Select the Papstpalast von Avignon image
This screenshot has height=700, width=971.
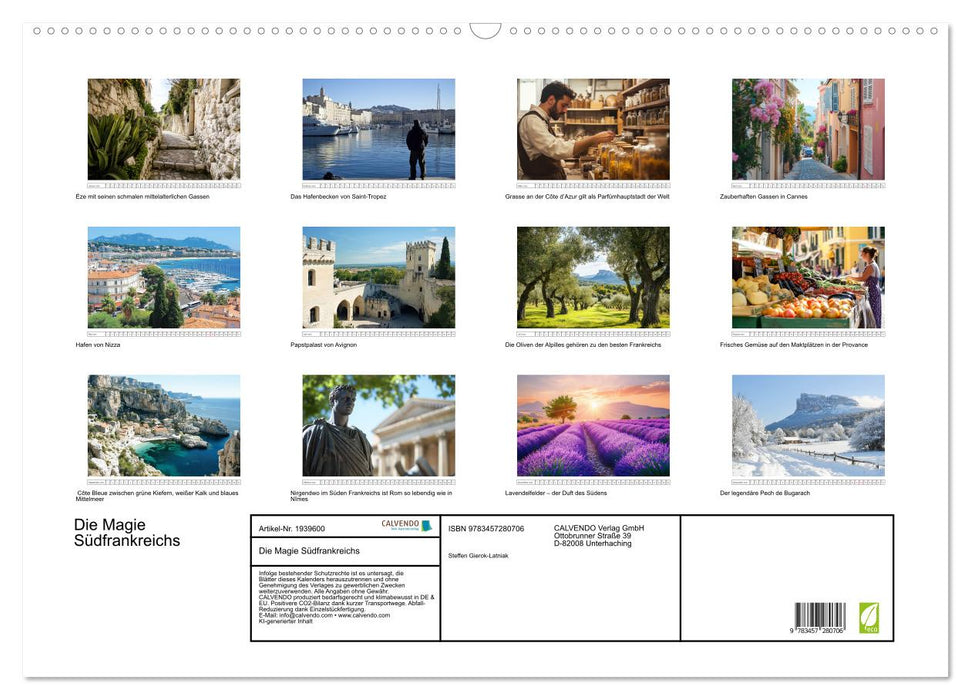click(379, 277)
